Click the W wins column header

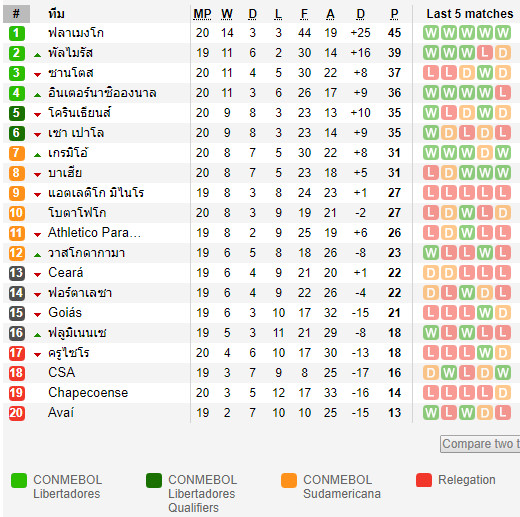[227, 14]
